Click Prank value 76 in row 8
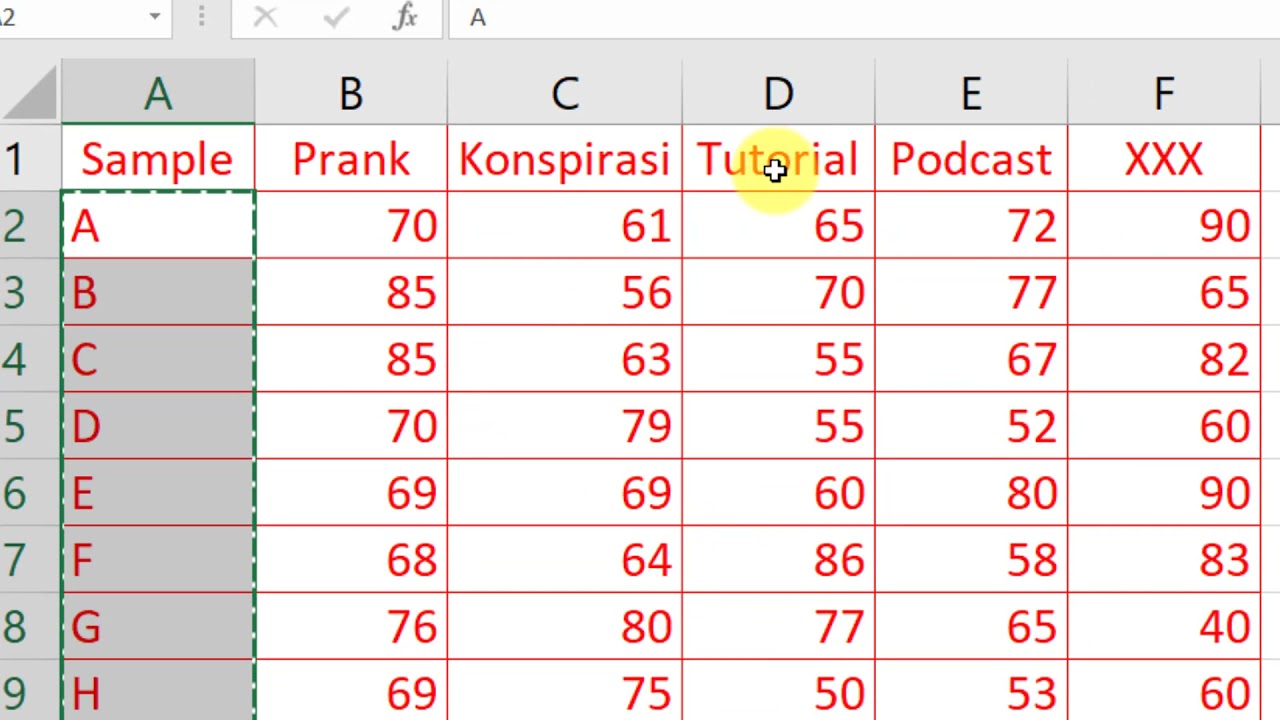1280x720 pixels. (x=351, y=626)
